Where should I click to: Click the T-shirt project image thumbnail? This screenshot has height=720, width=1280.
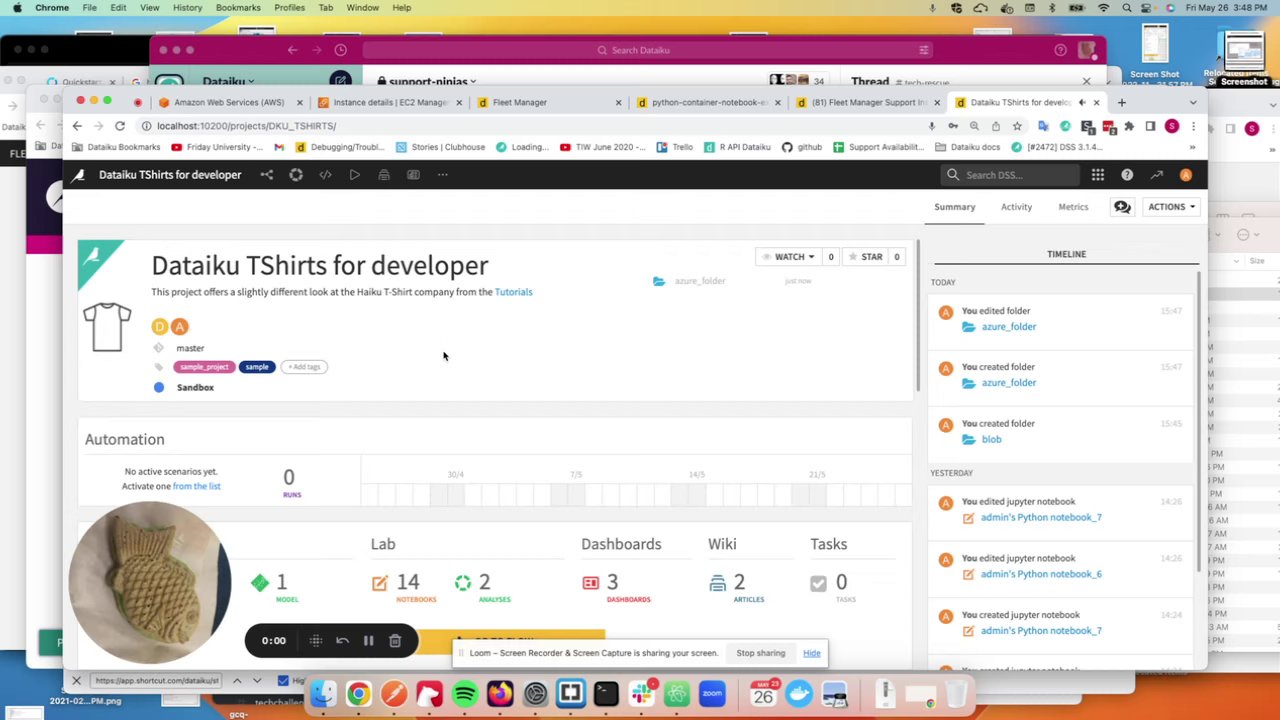click(x=107, y=326)
